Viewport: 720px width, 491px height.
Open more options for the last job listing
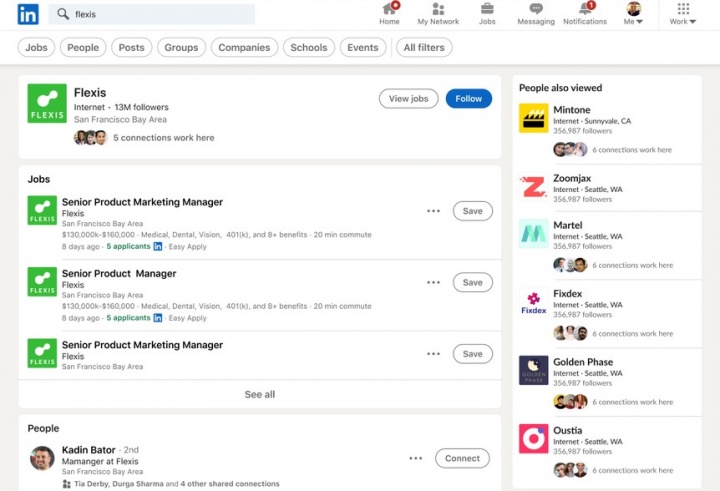(433, 354)
